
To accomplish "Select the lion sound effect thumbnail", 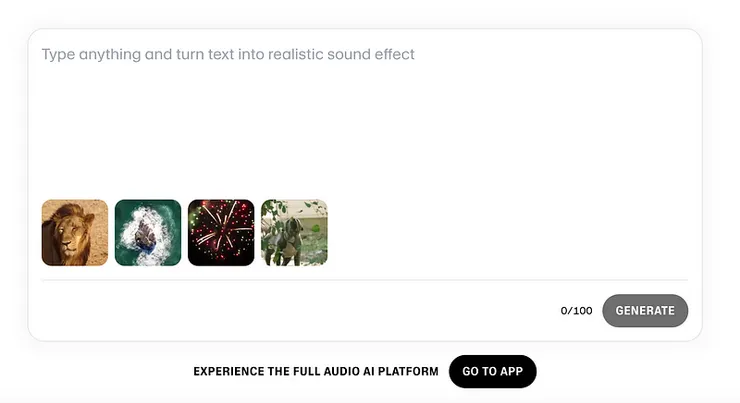I will (75, 233).
